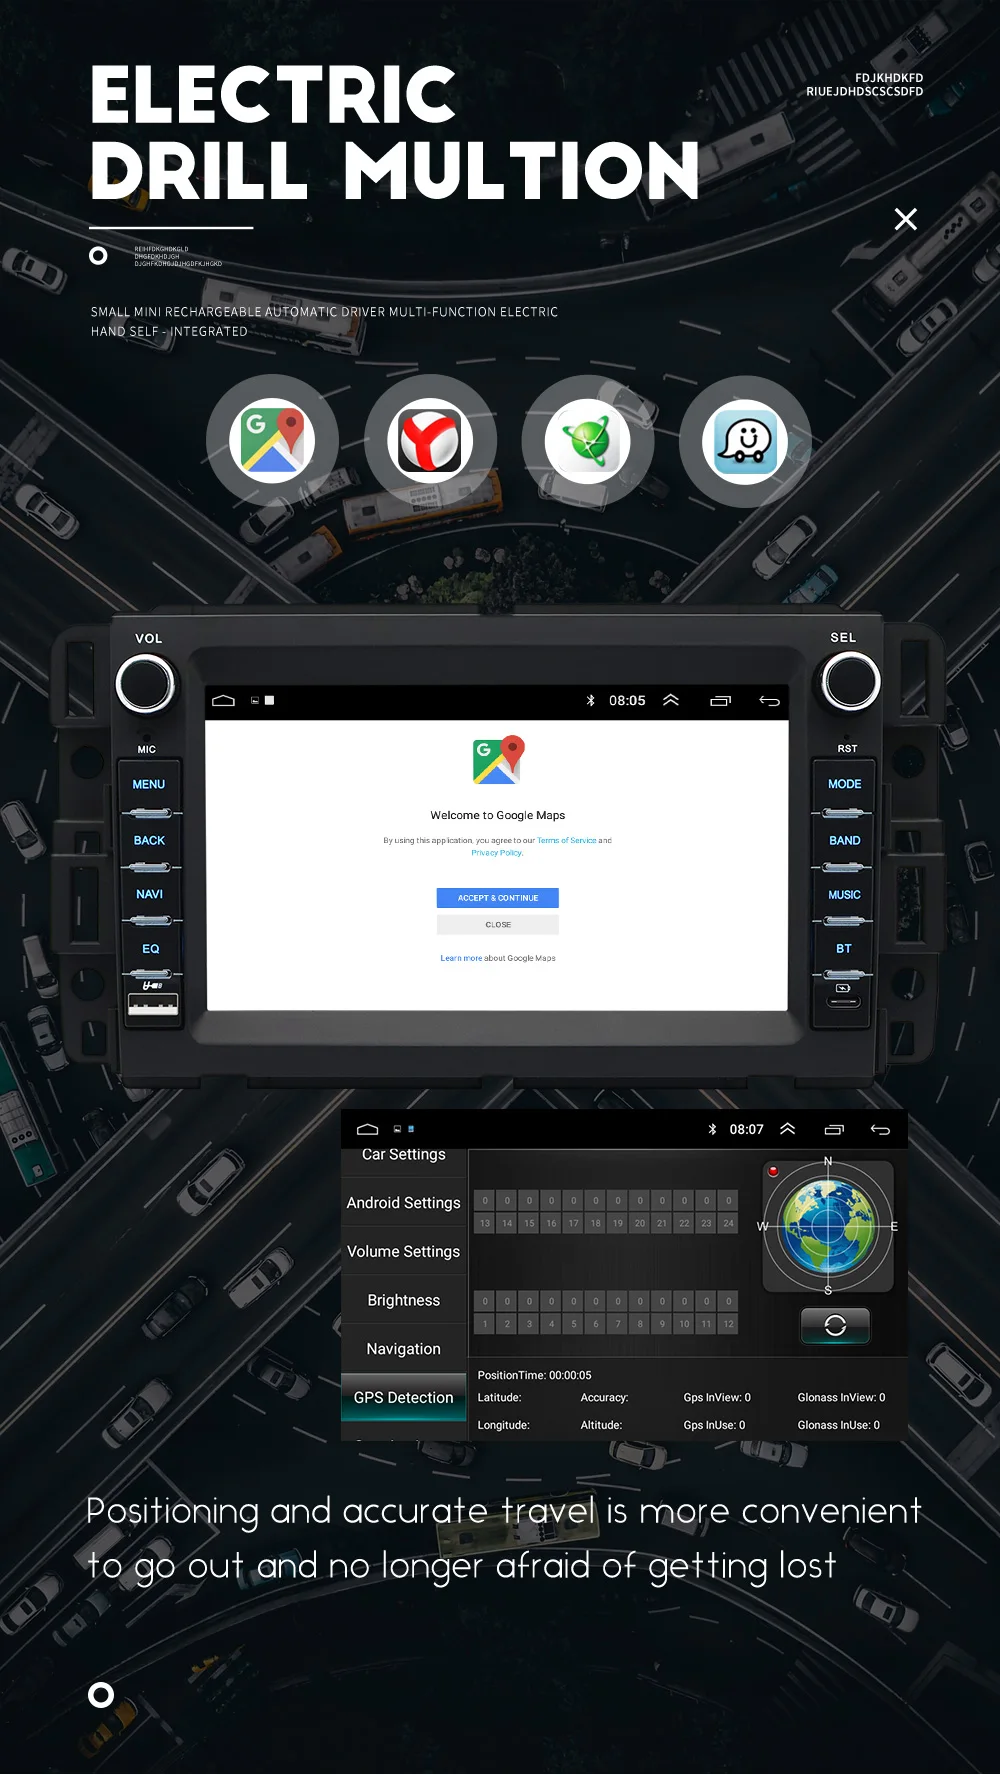Select Navigation menu item
This screenshot has height=1775, width=1000.
coord(404,1349)
